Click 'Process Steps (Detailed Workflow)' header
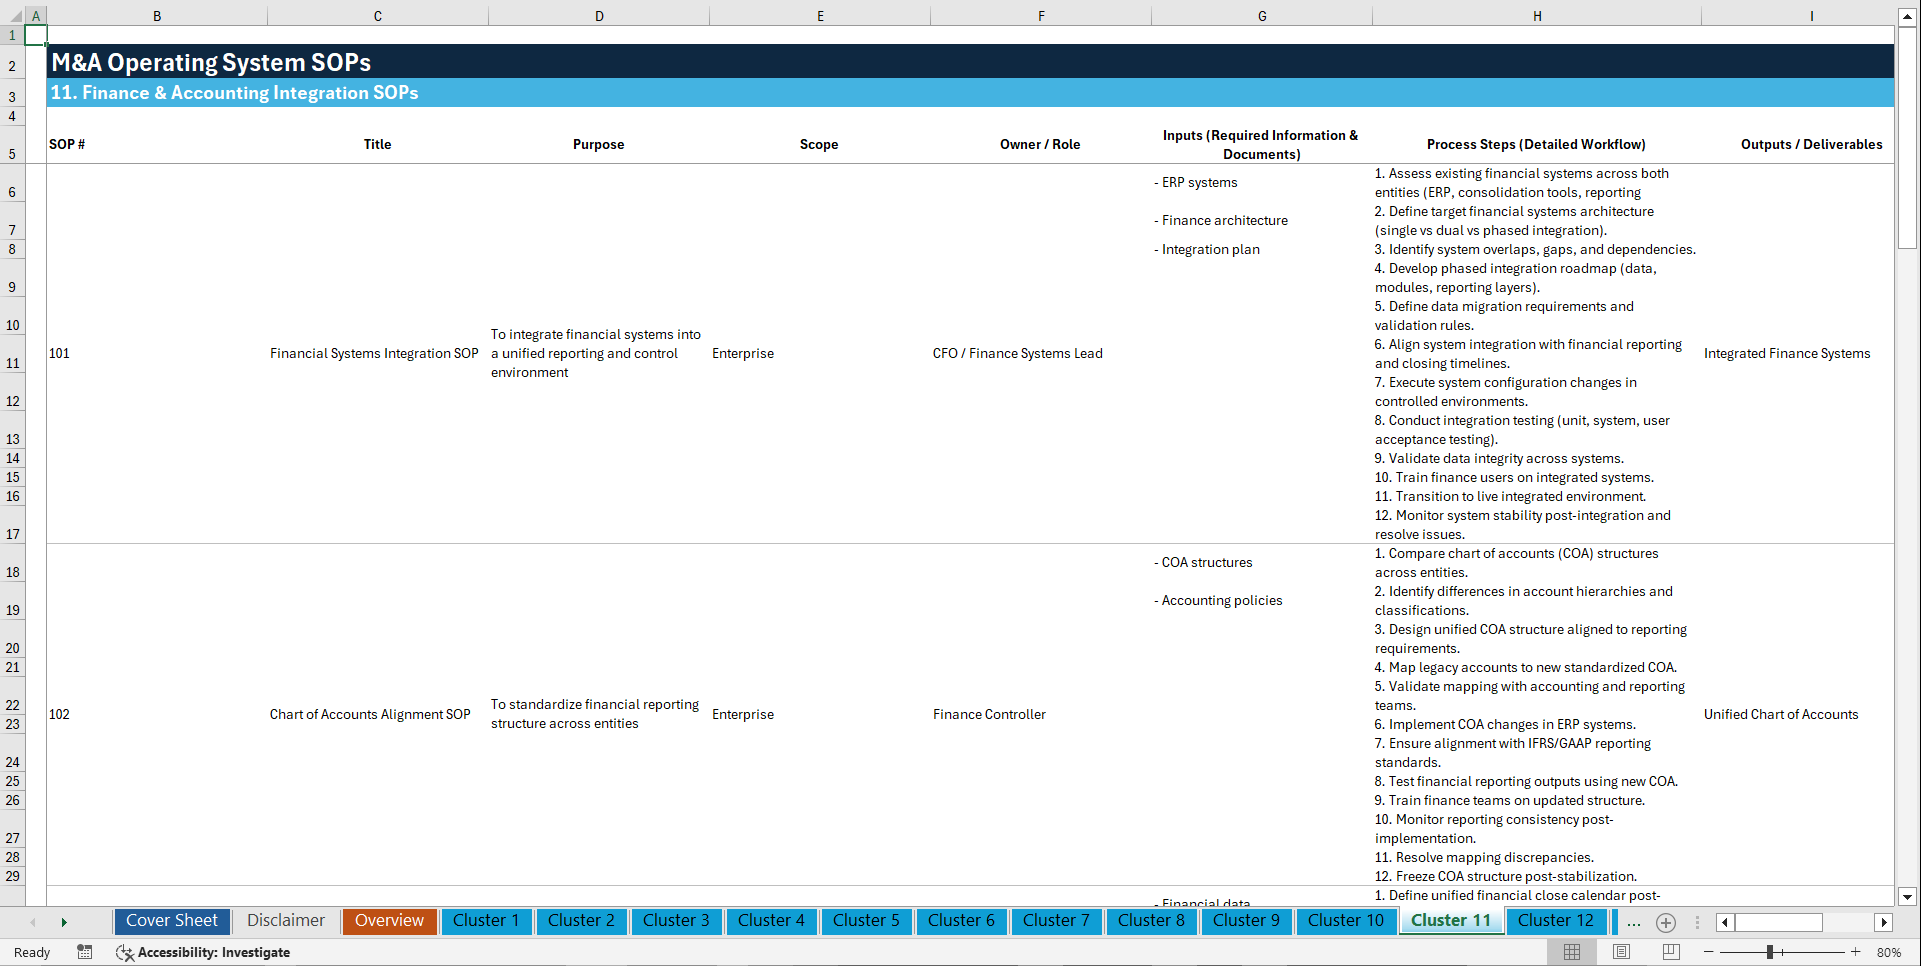Image resolution: width=1921 pixels, height=966 pixels. (1536, 145)
